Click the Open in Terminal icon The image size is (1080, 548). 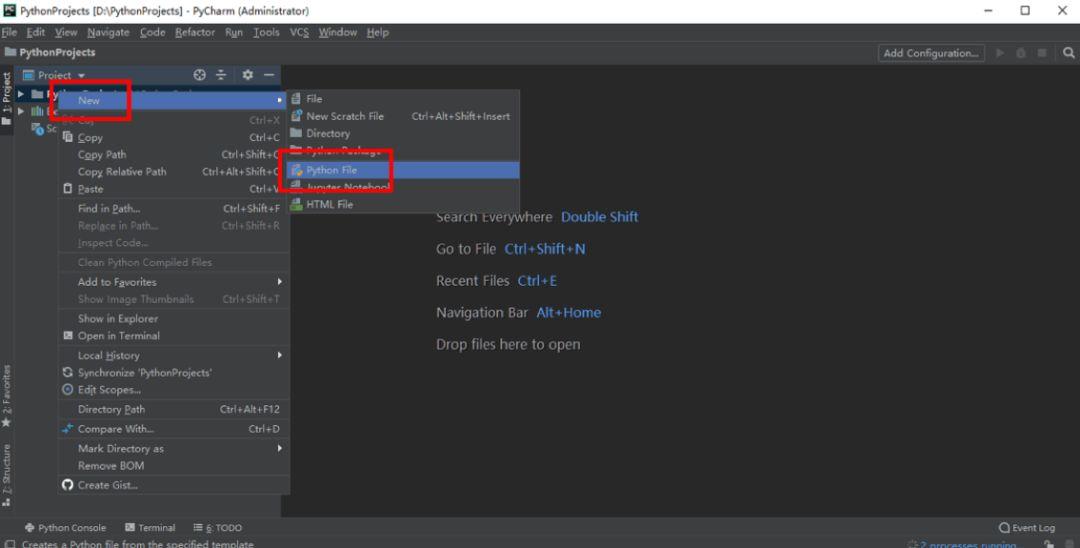click(68, 335)
